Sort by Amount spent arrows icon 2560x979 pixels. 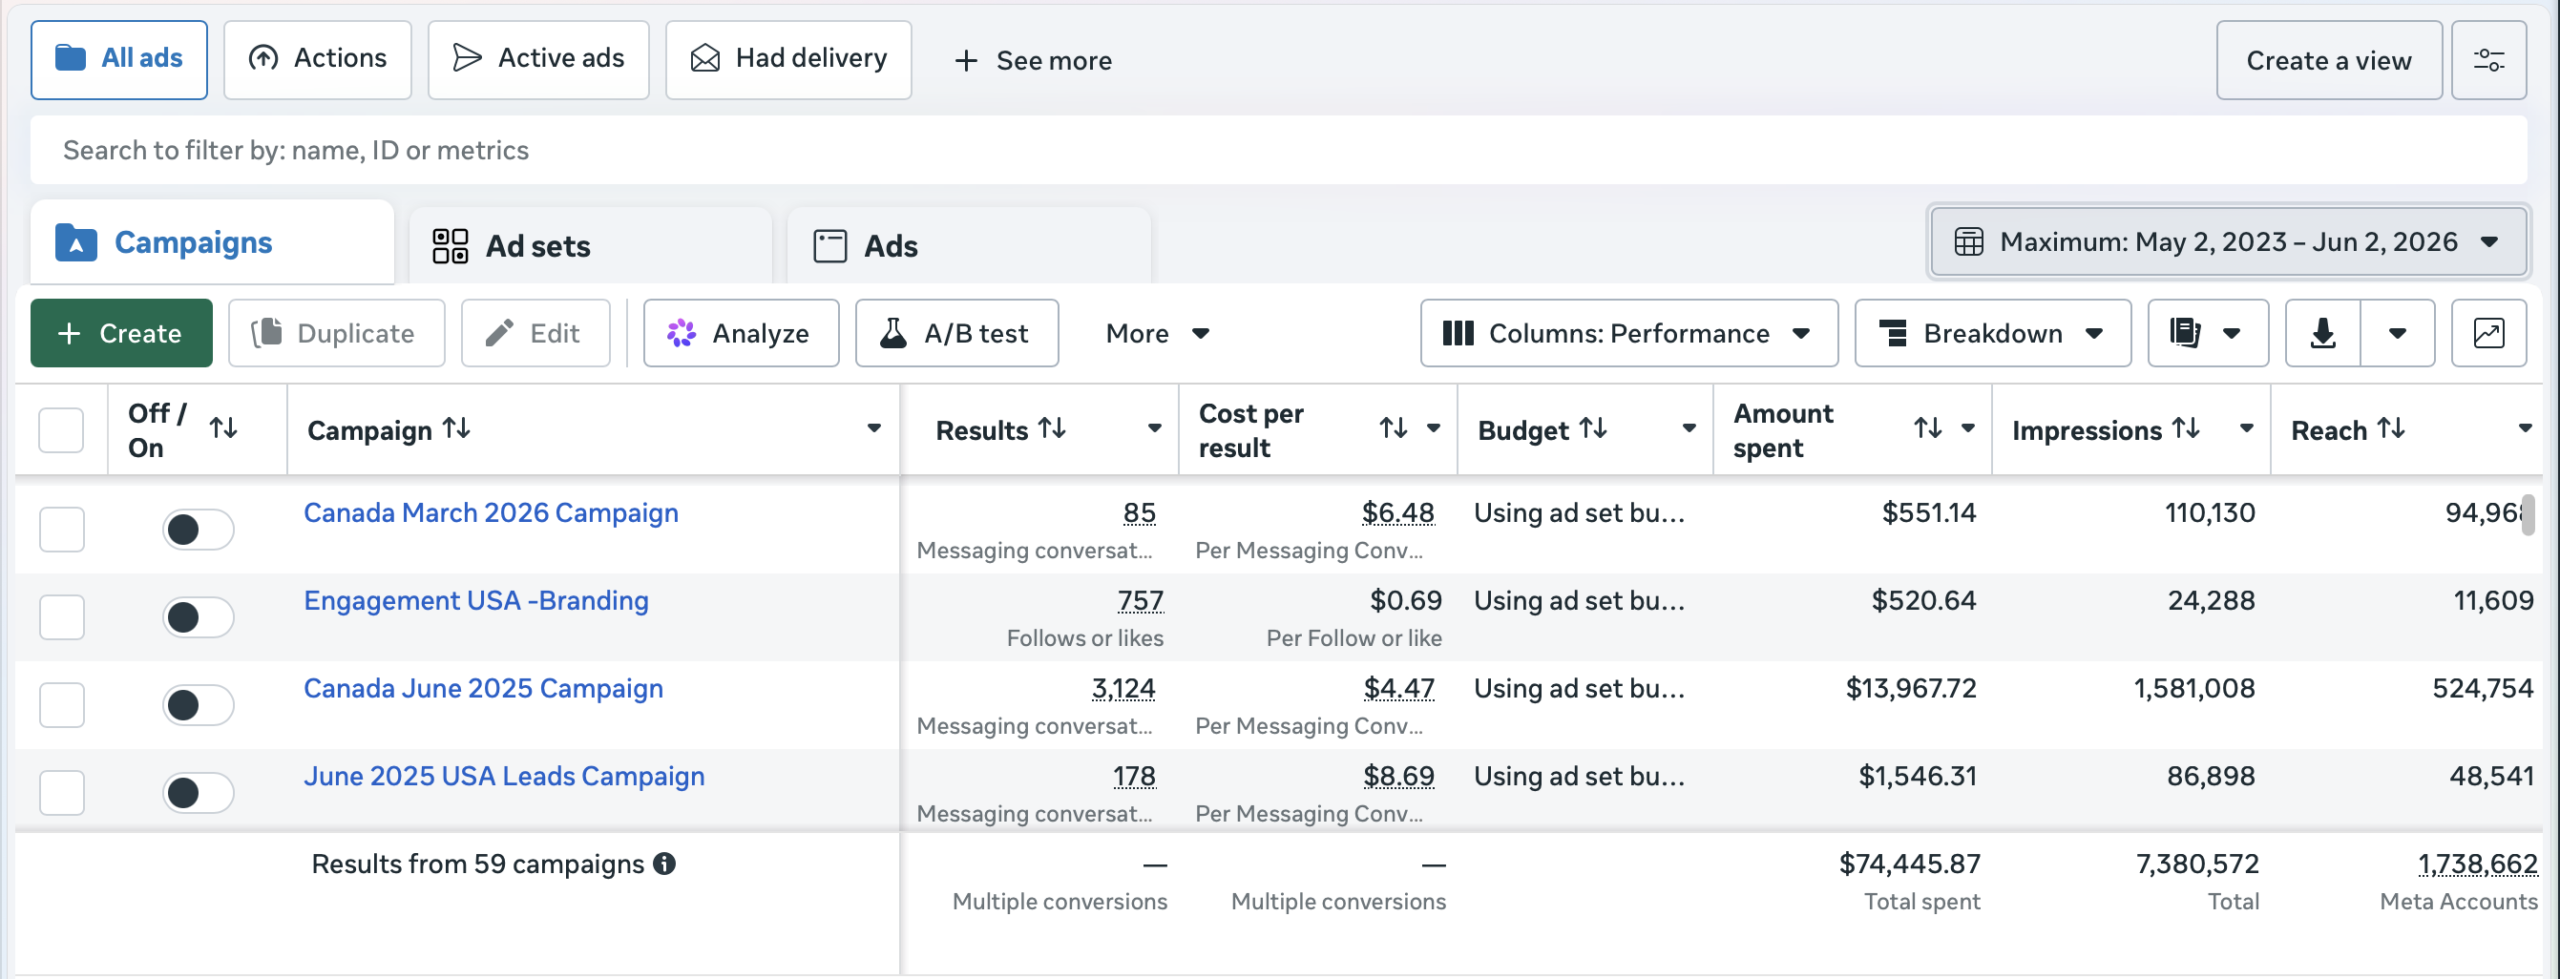click(1928, 429)
